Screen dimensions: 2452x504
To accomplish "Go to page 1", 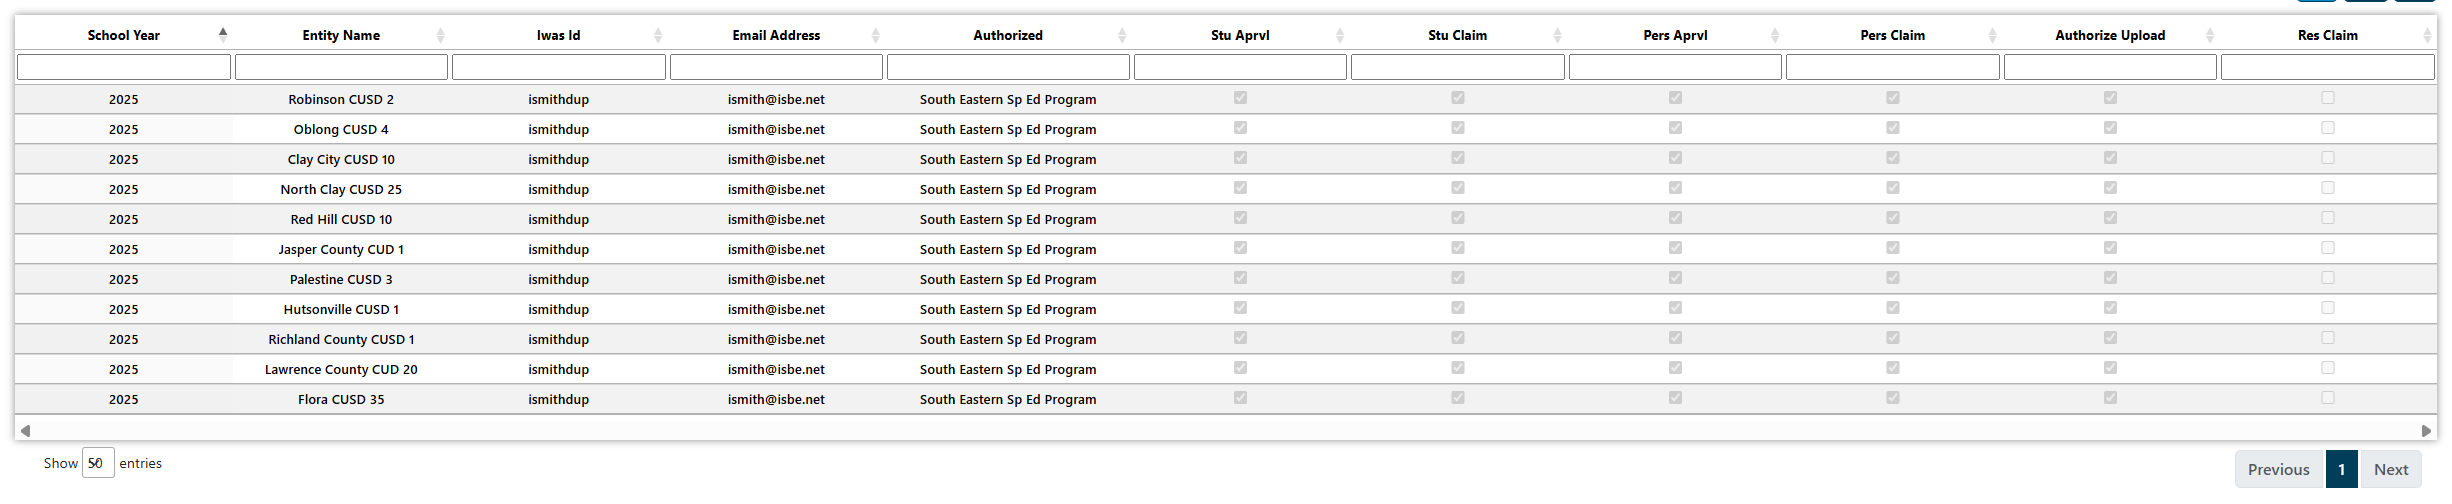I will [2342, 469].
